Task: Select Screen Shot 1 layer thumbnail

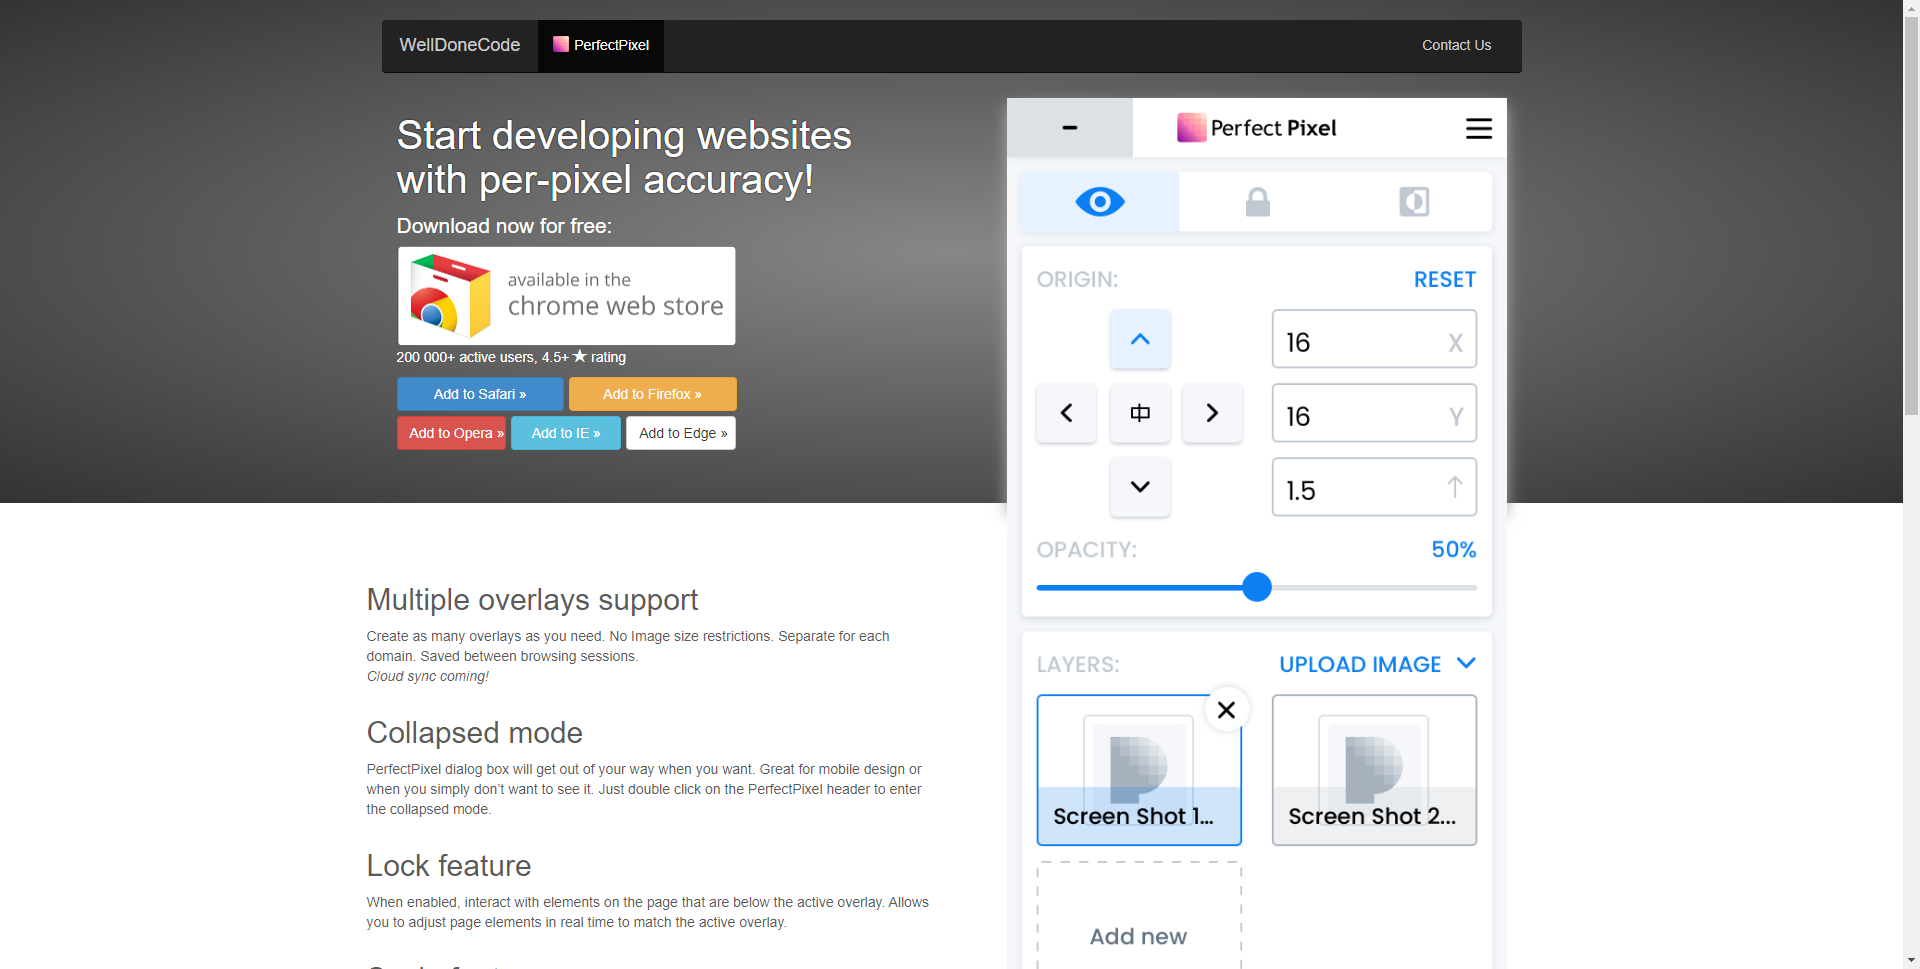Action: pos(1139,770)
